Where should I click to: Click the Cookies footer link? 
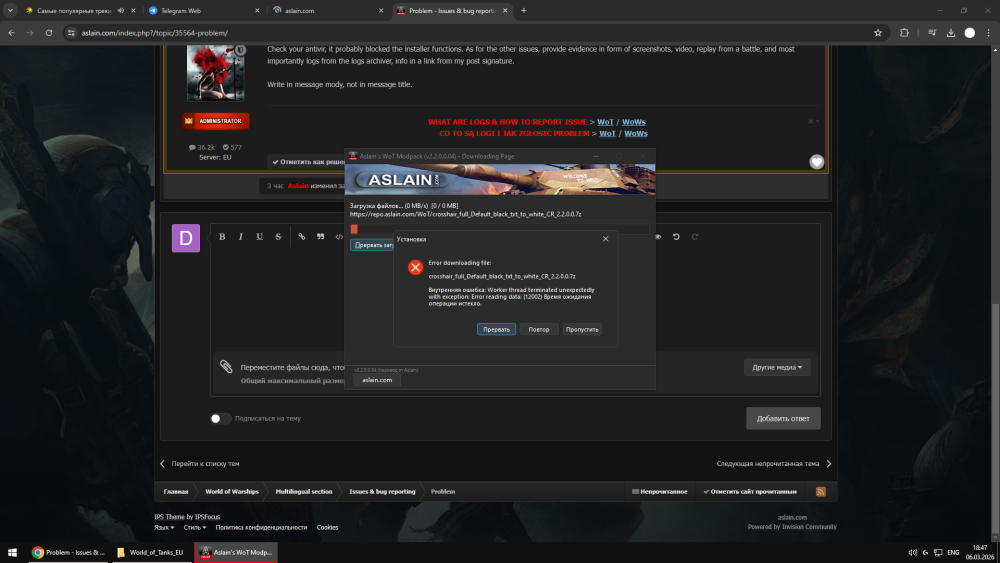[x=327, y=527]
